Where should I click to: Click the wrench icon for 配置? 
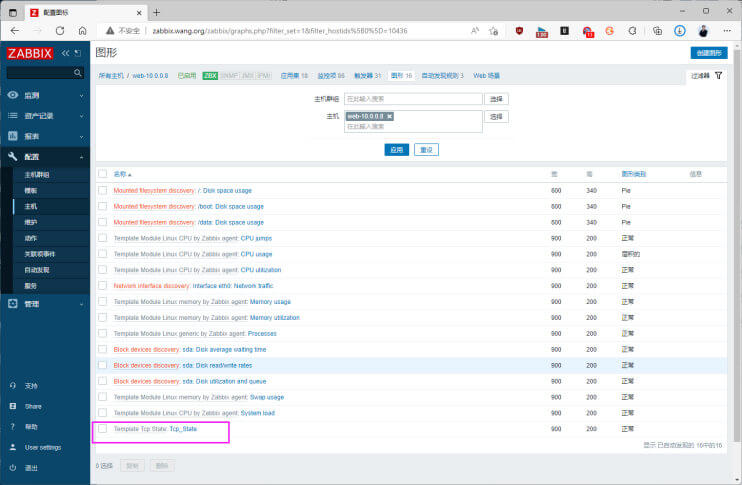(13, 156)
